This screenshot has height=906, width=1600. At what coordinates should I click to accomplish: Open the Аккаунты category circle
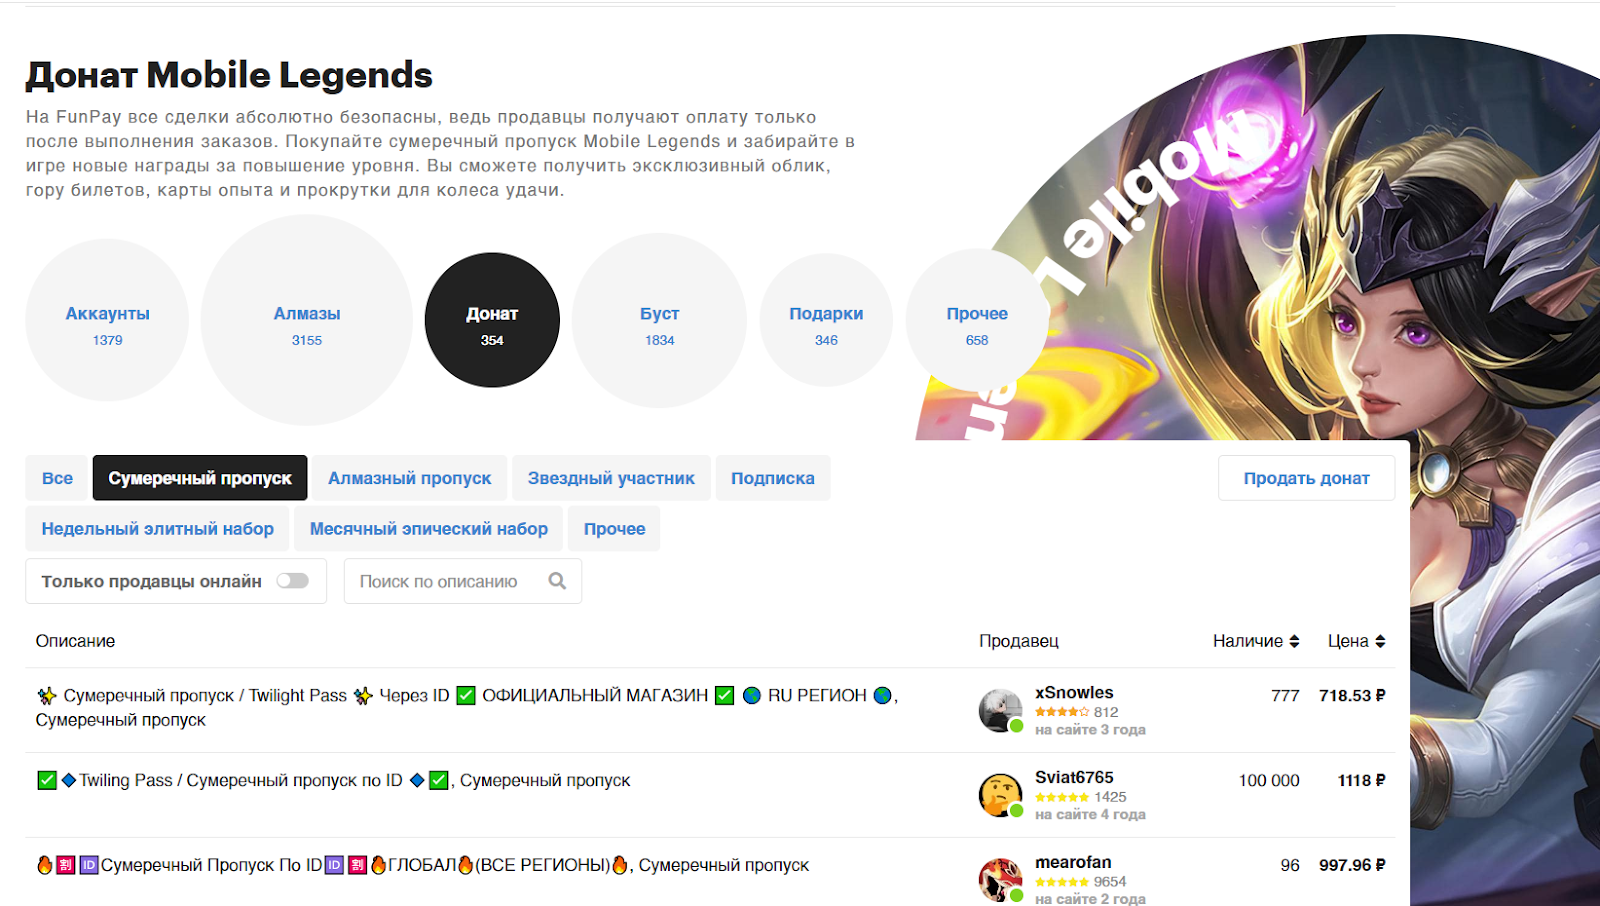107,320
